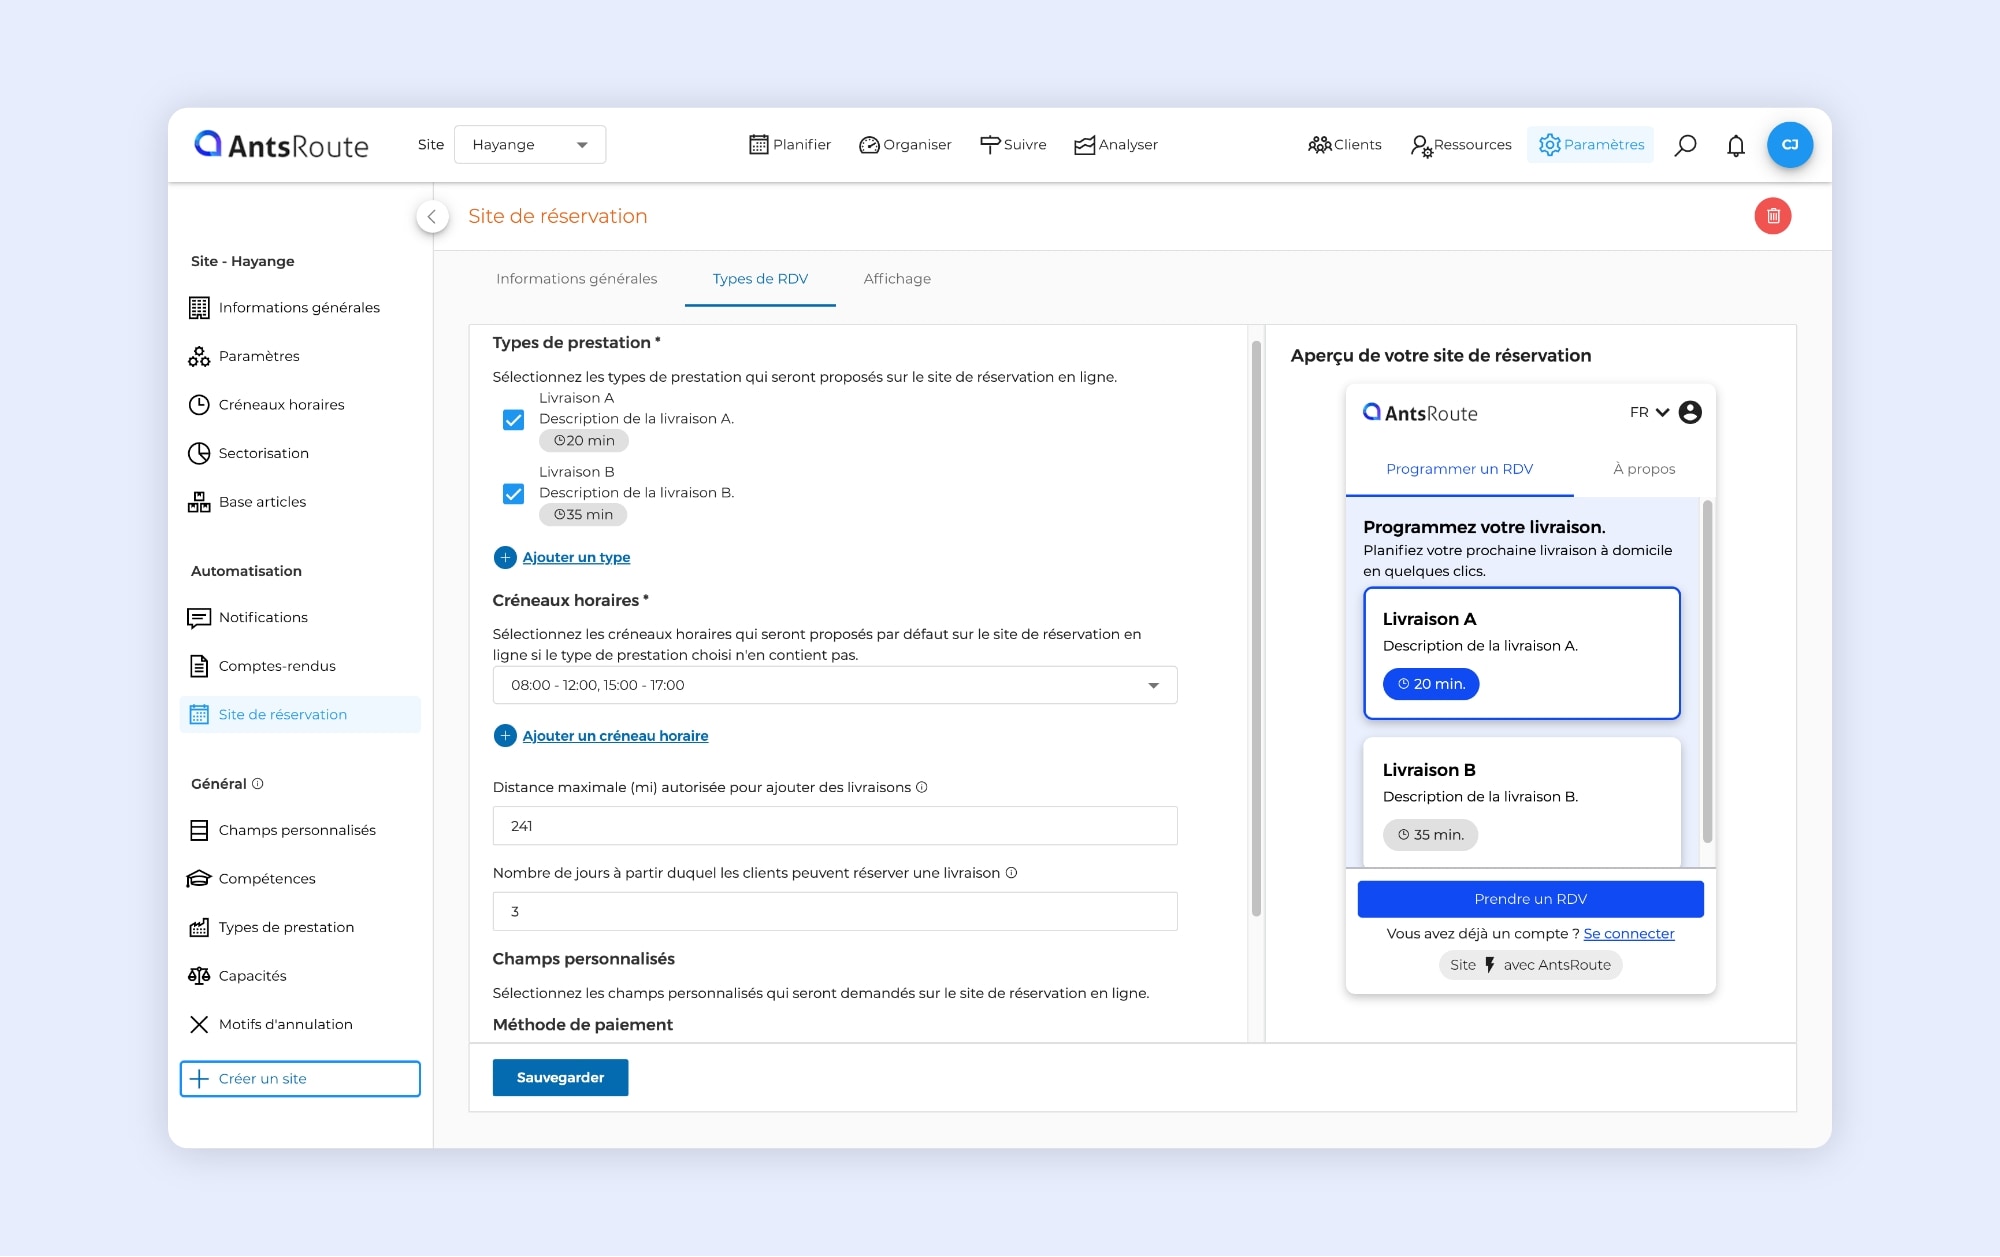Open the Hayange site selector
The height and width of the screenshot is (1257, 2000).
(529, 144)
